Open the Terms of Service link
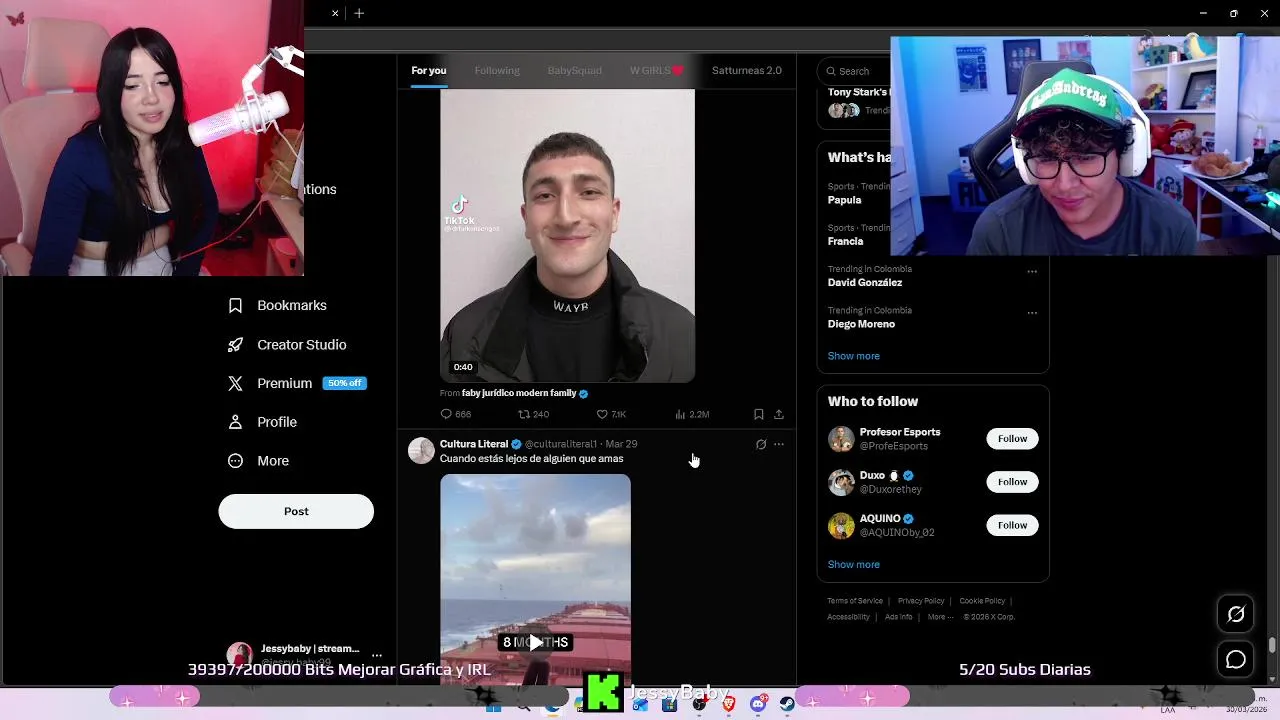Screen dimensions: 1280x720 (855, 601)
